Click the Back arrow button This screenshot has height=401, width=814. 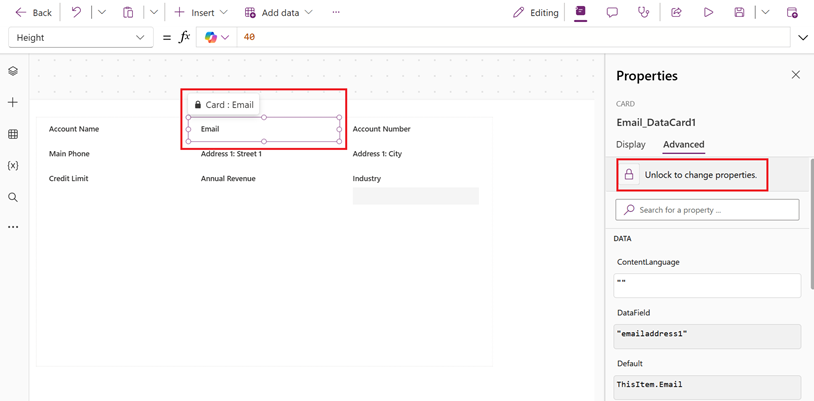tap(33, 12)
